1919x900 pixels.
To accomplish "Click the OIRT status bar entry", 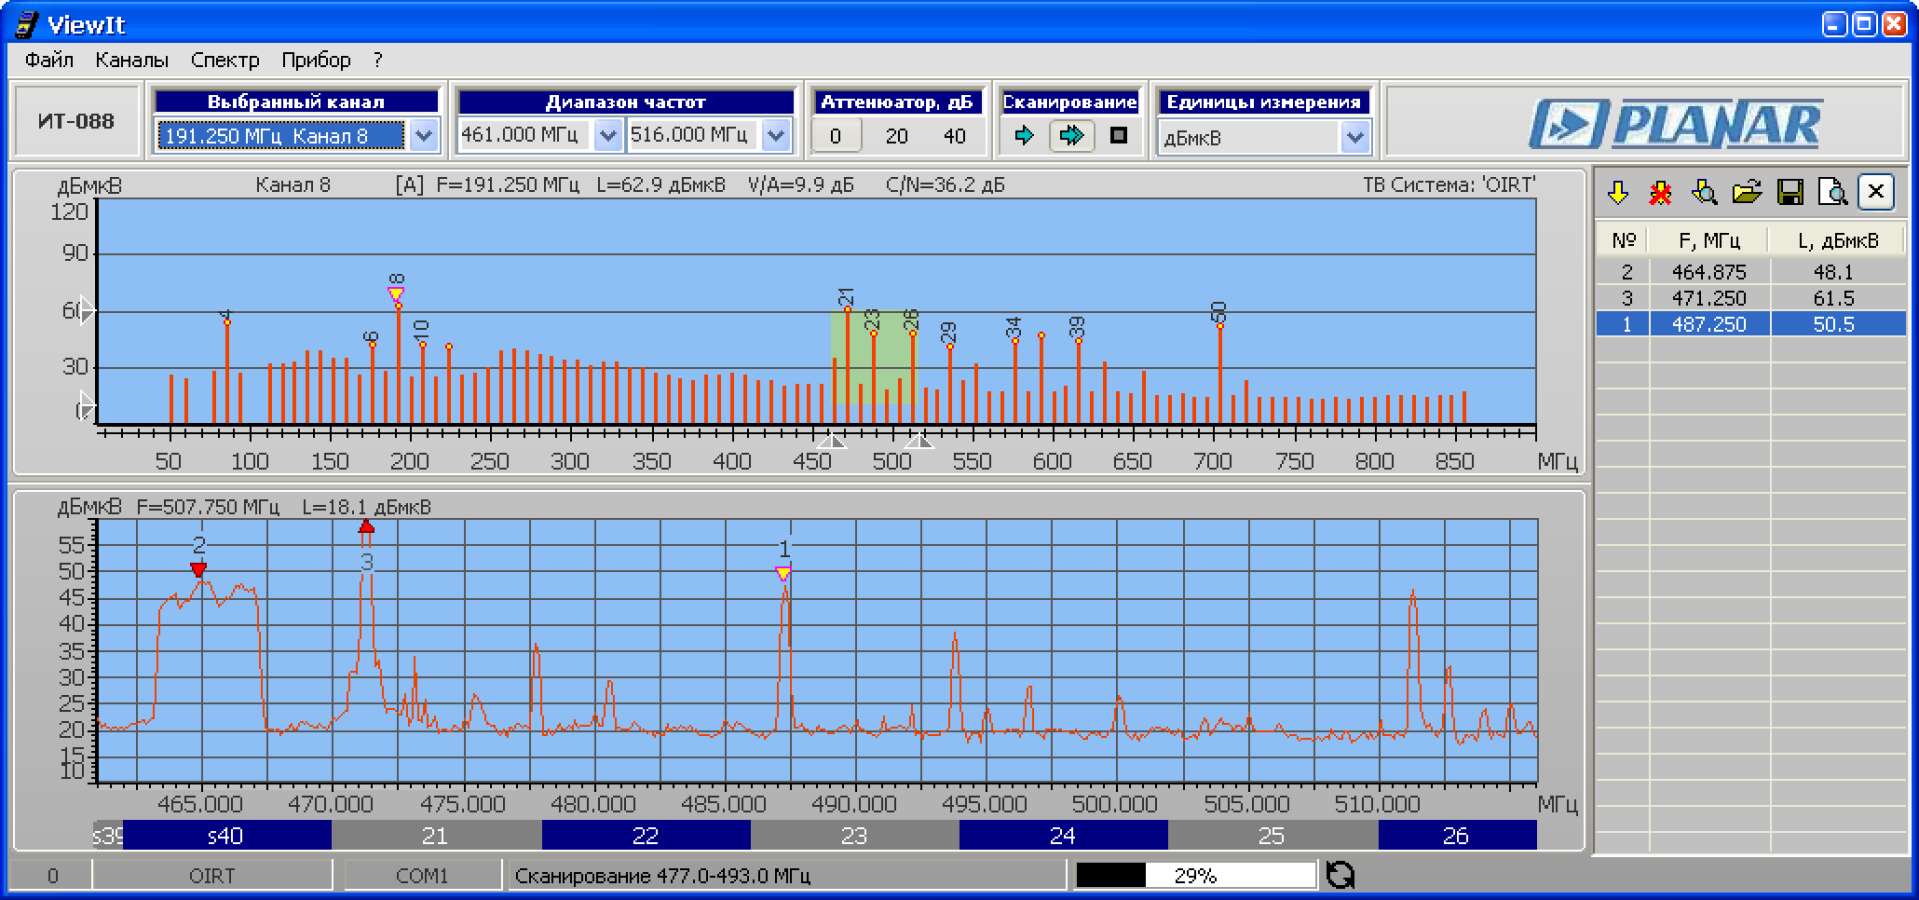I will 212,876.
